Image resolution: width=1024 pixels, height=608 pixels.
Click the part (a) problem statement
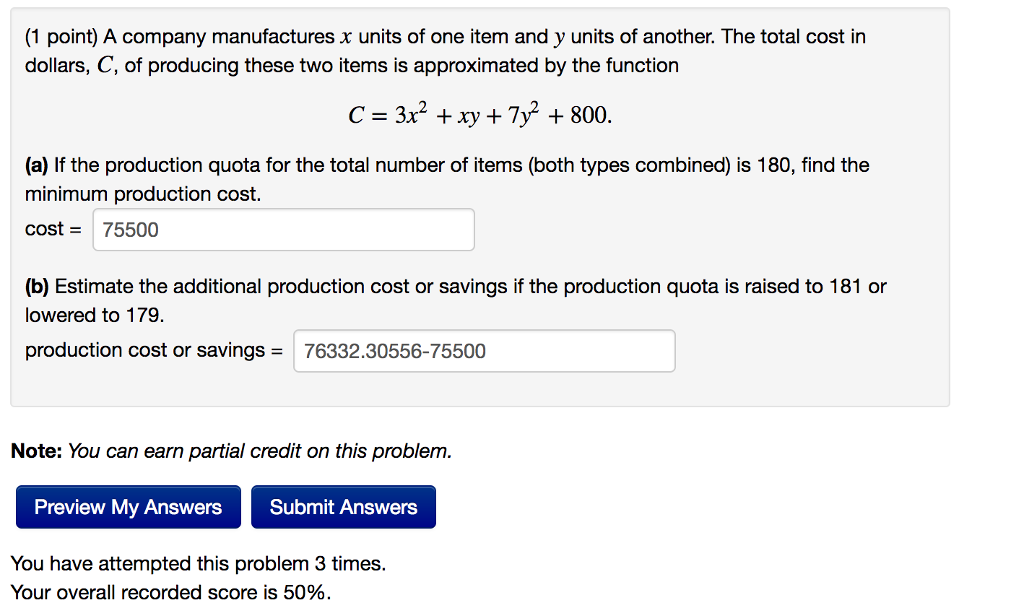tap(400, 165)
